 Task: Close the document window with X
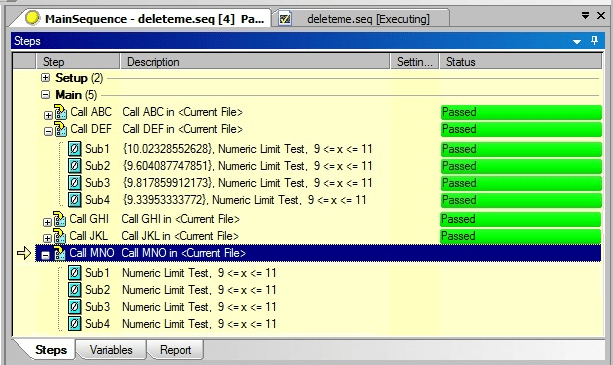point(601,16)
